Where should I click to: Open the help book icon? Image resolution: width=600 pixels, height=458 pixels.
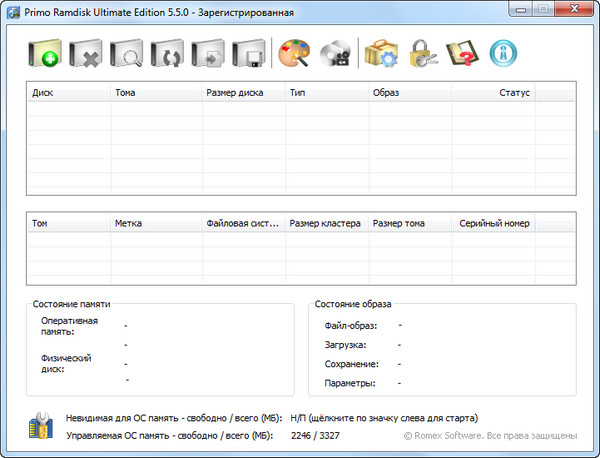point(464,53)
